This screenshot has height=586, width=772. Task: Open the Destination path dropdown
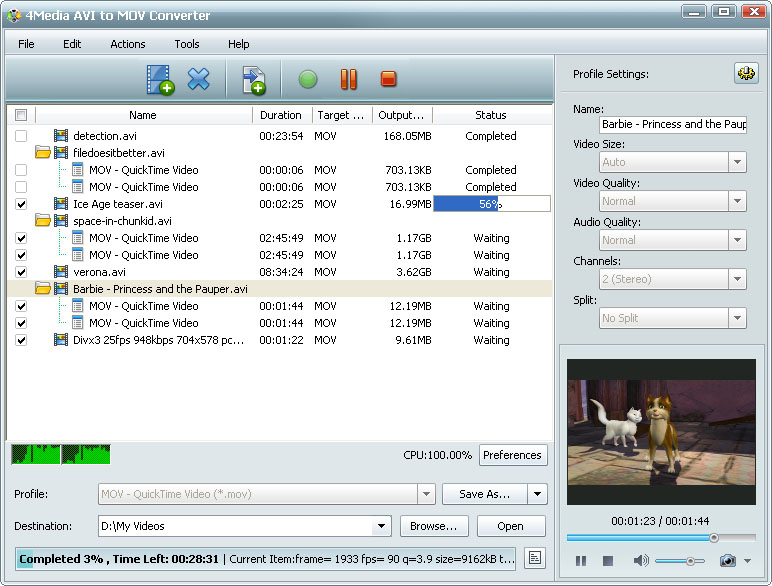(x=381, y=526)
